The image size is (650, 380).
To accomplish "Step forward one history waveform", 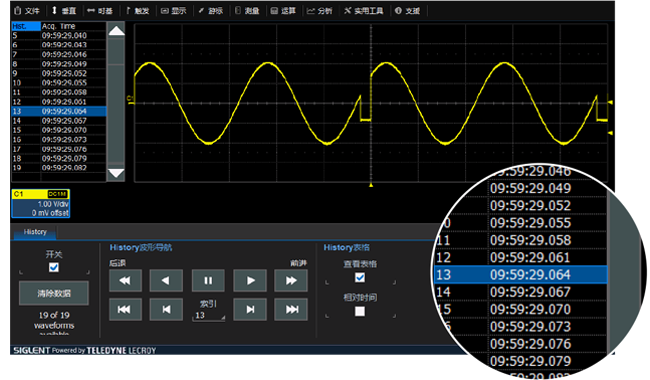I will (250, 309).
